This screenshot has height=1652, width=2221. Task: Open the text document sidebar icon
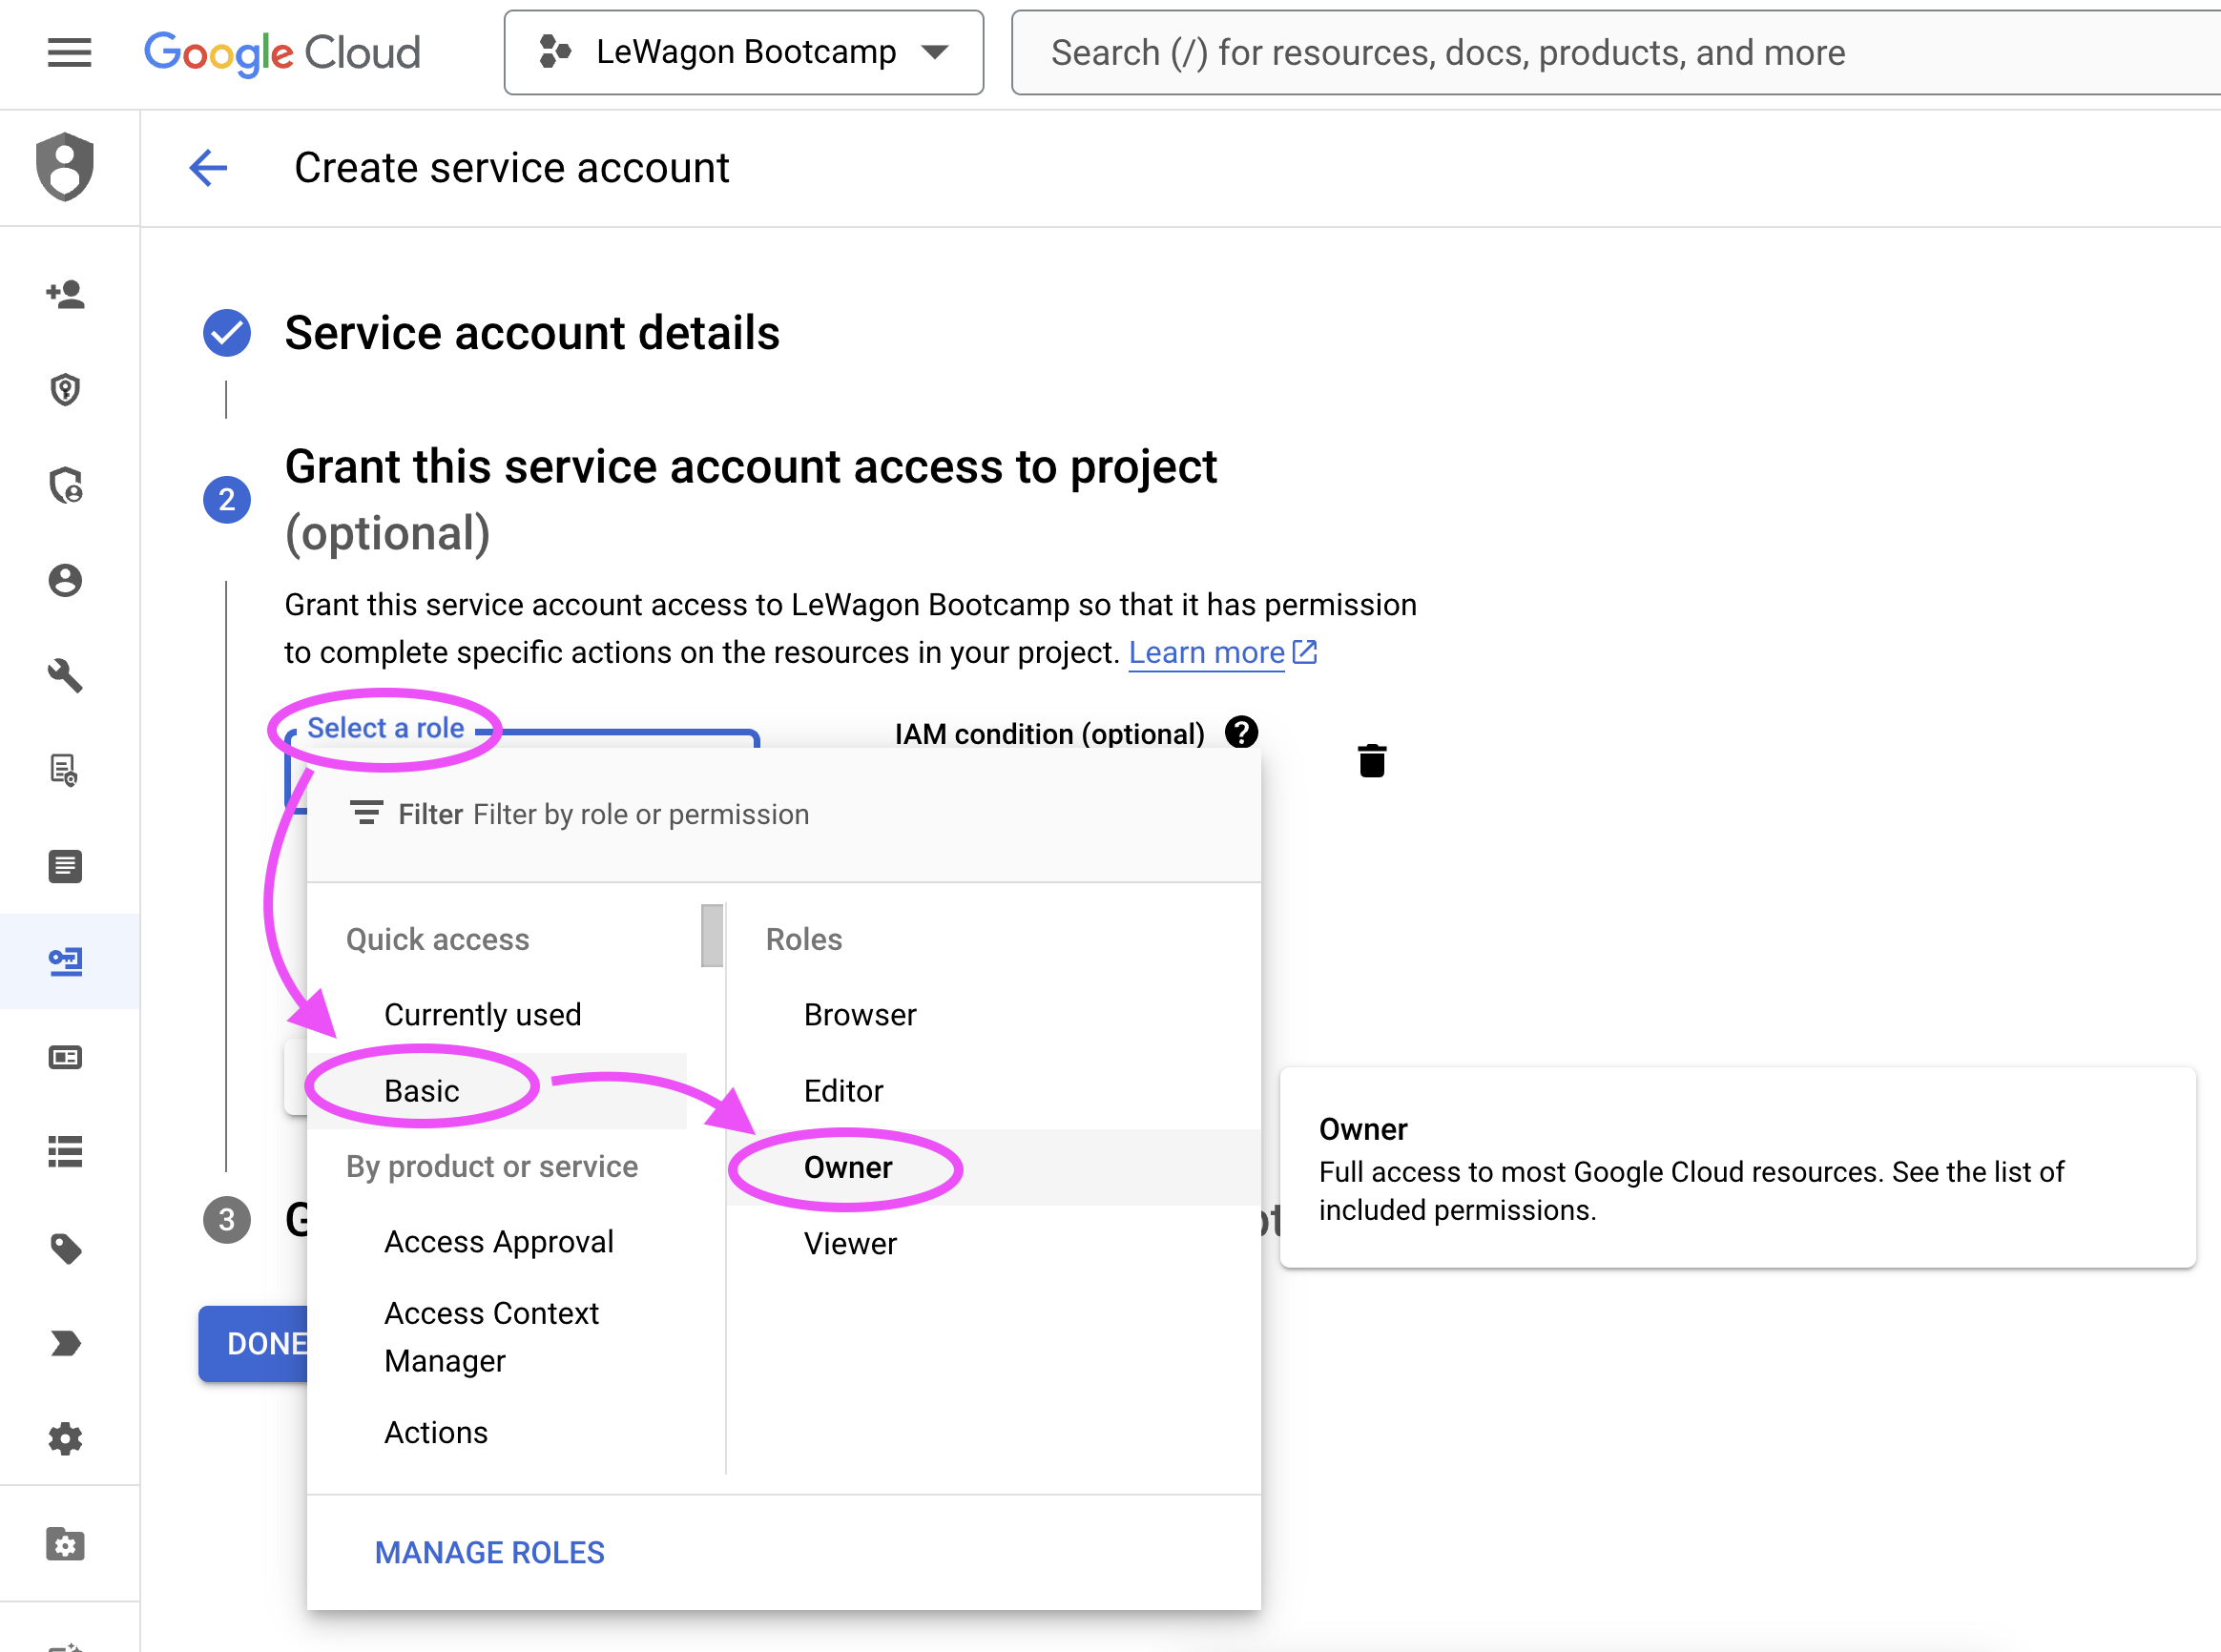(65, 866)
